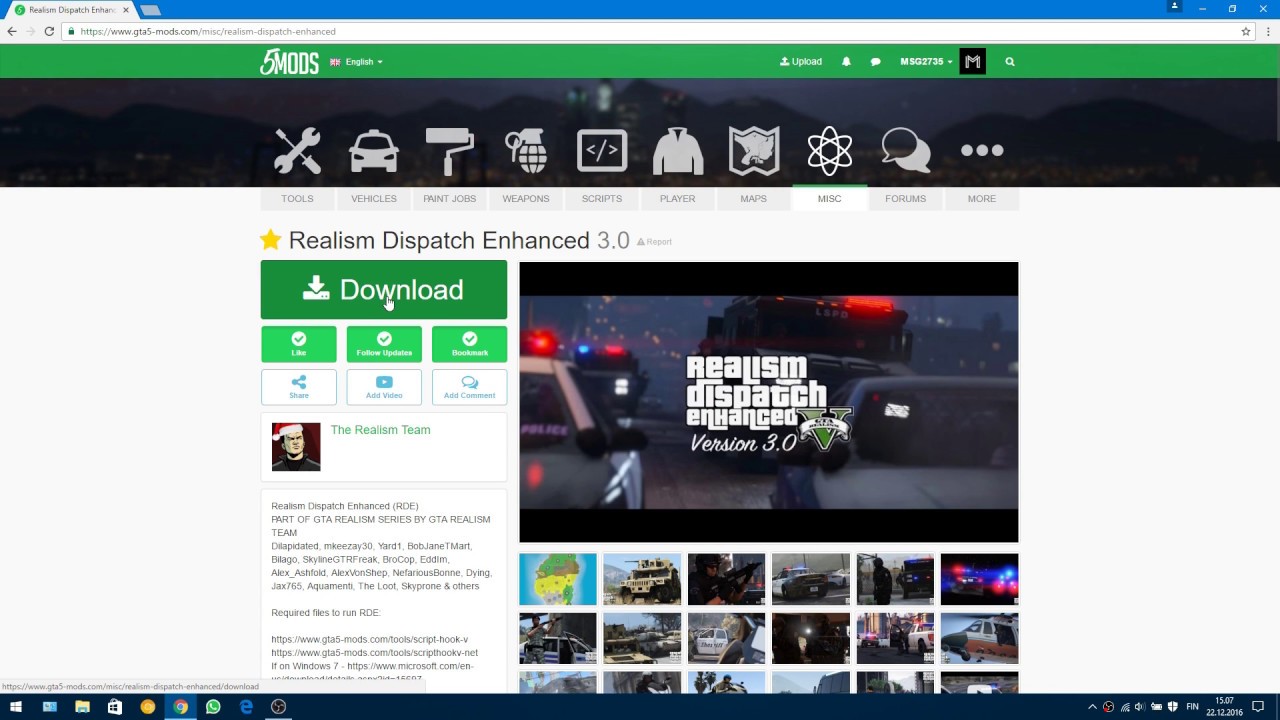The height and width of the screenshot is (720, 1280).
Task: Open the Misc atom icon
Action: 830,151
